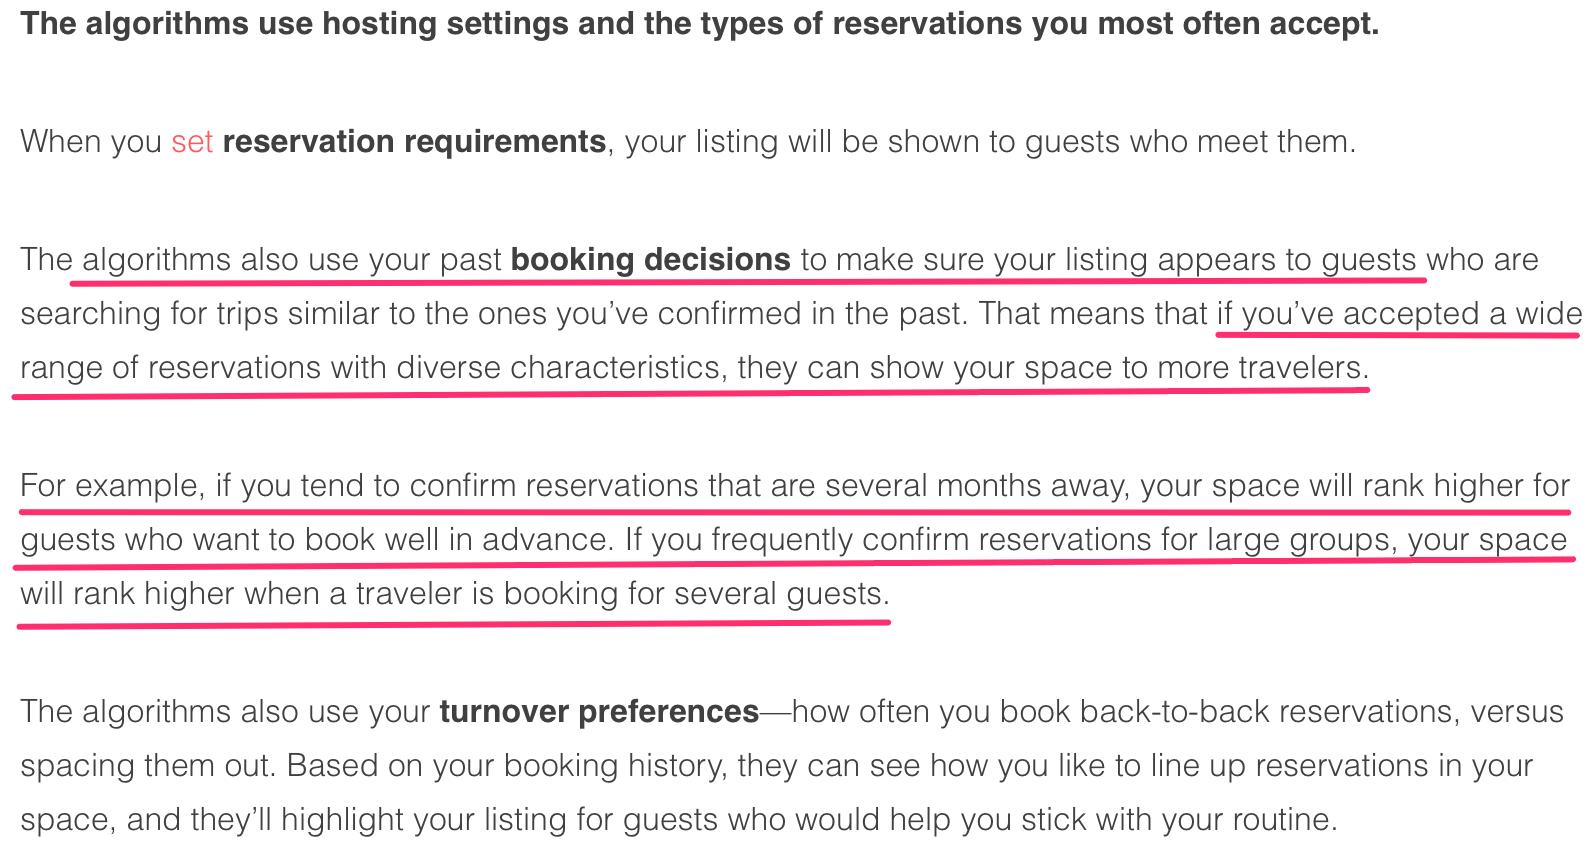
Task: Click the underlined phrase "For example"
Action: [113, 486]
